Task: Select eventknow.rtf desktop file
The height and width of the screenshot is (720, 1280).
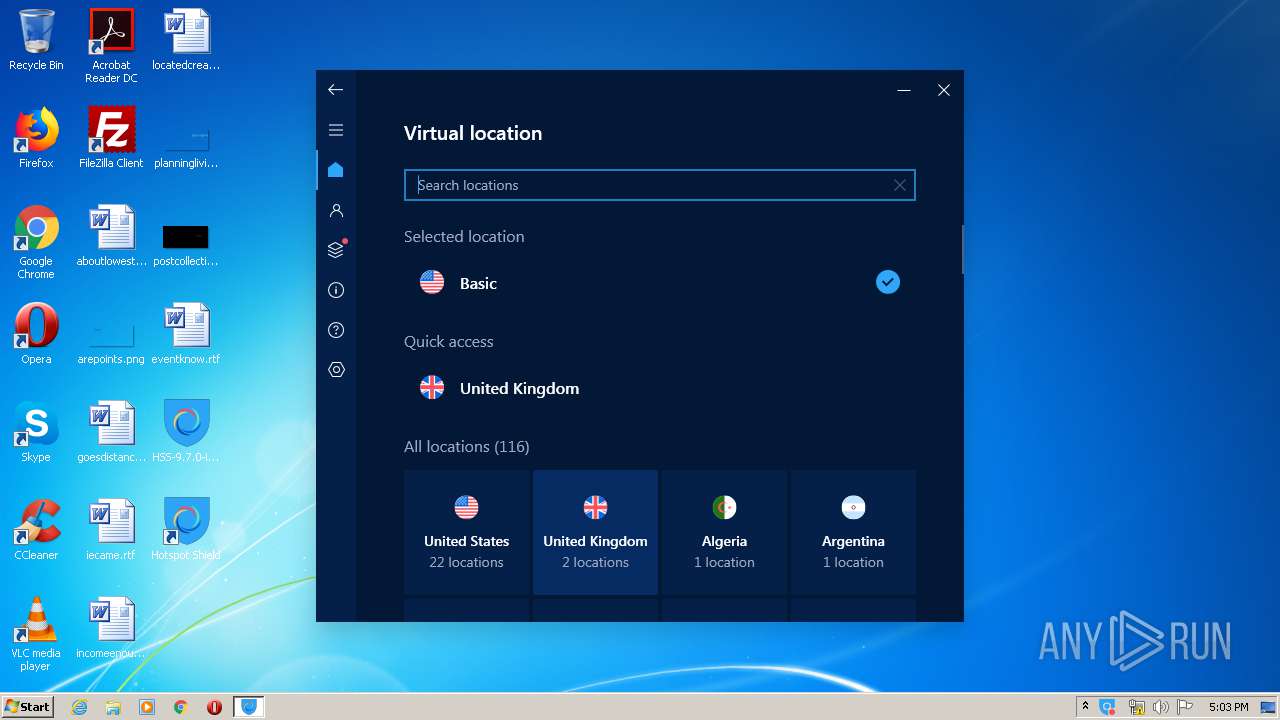Action: 186,334
